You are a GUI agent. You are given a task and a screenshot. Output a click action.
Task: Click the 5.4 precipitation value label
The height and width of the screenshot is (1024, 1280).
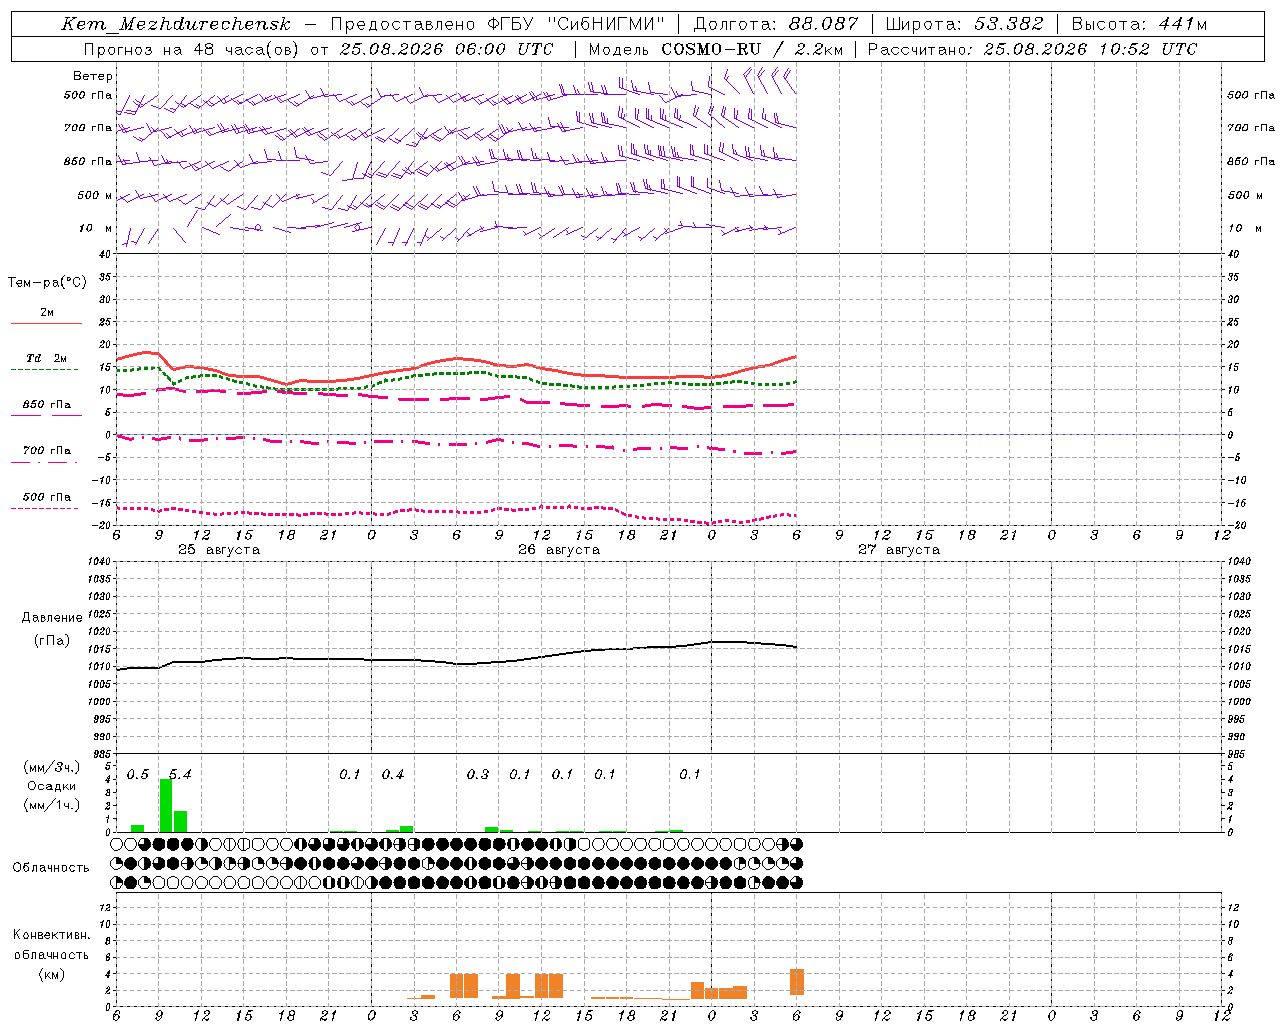180,774
